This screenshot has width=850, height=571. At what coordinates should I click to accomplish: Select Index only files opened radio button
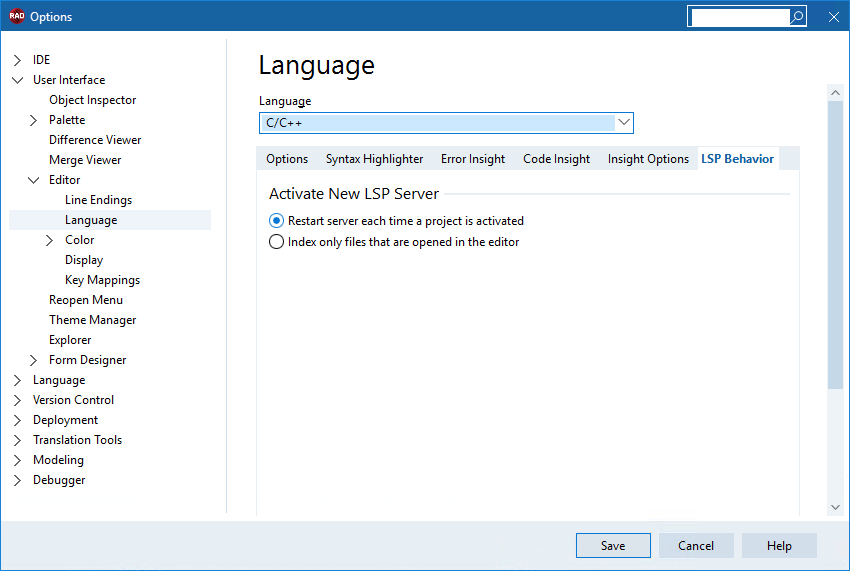[x=276, y=241]
